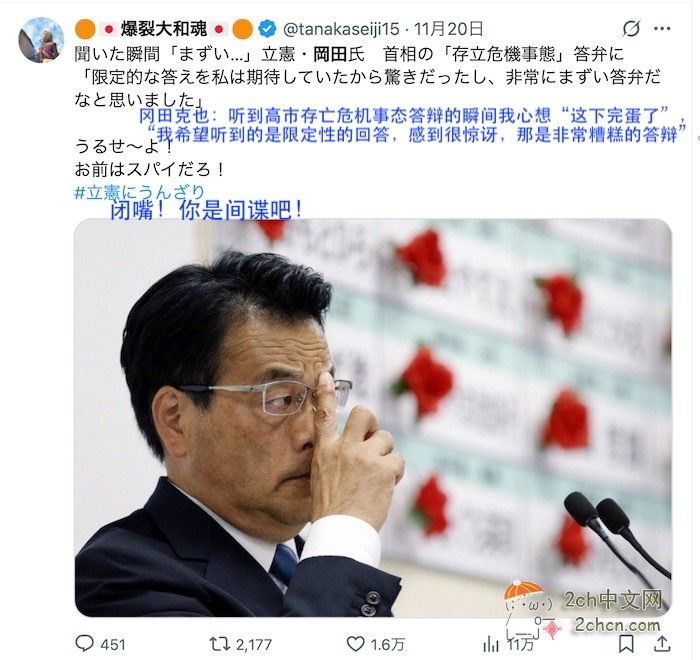Open hashtag #立憲にうんざり
The height and width of the screenshot is (660, 700).
[139, 192]
